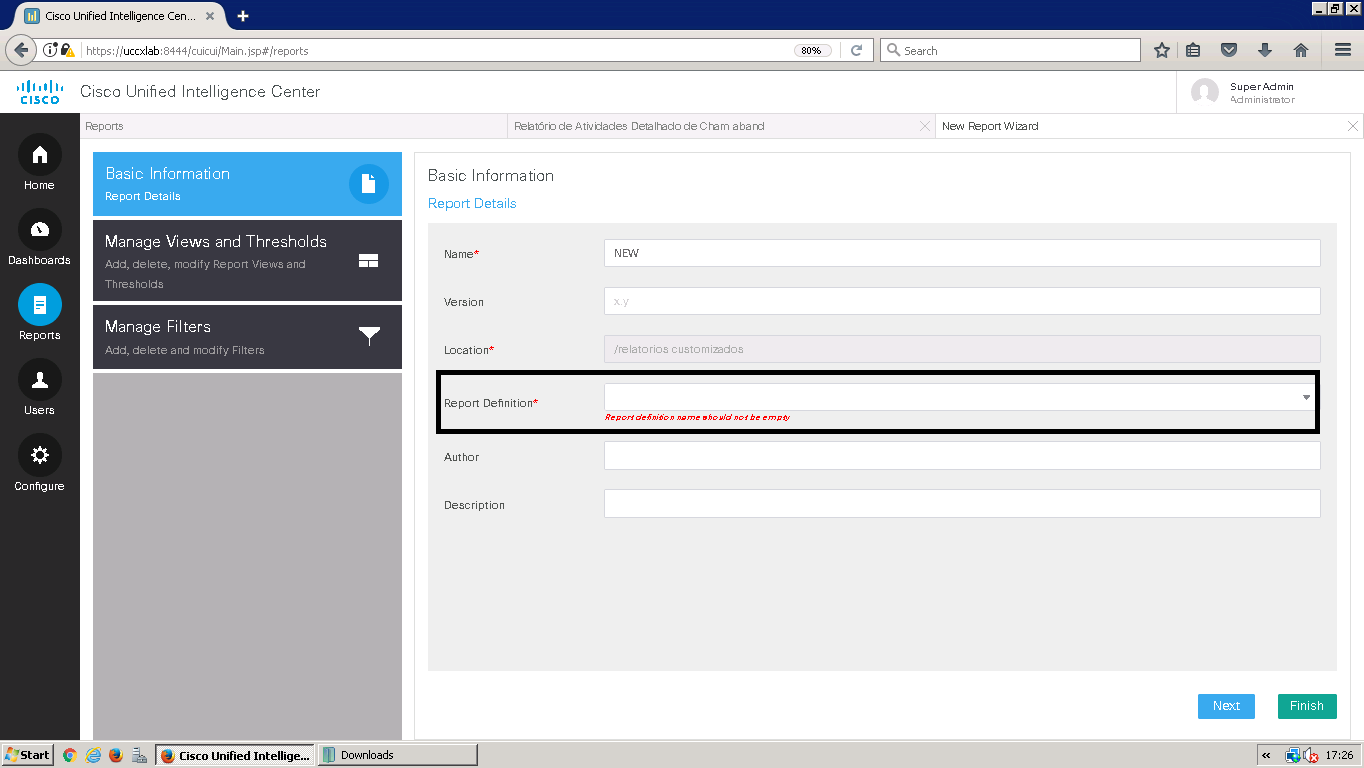Open browser downloads arrow
The image size is (1364, 768).
coord(1265,50)
